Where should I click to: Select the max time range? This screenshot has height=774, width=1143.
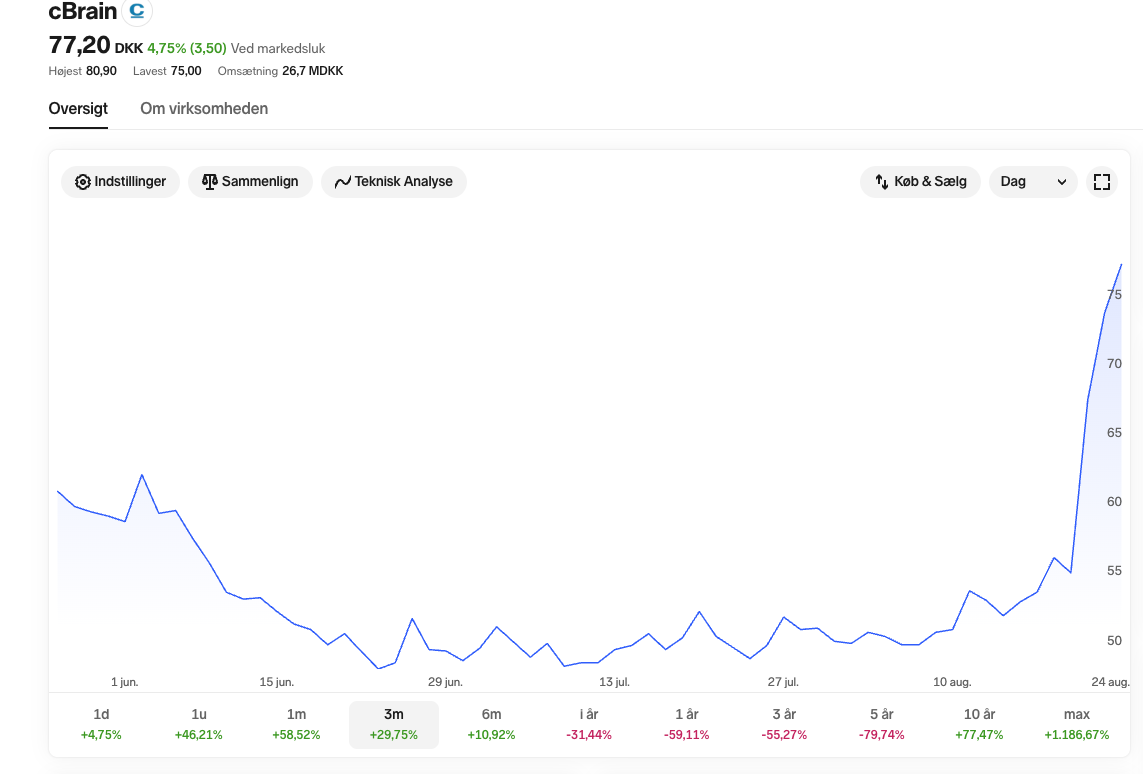1077,724
